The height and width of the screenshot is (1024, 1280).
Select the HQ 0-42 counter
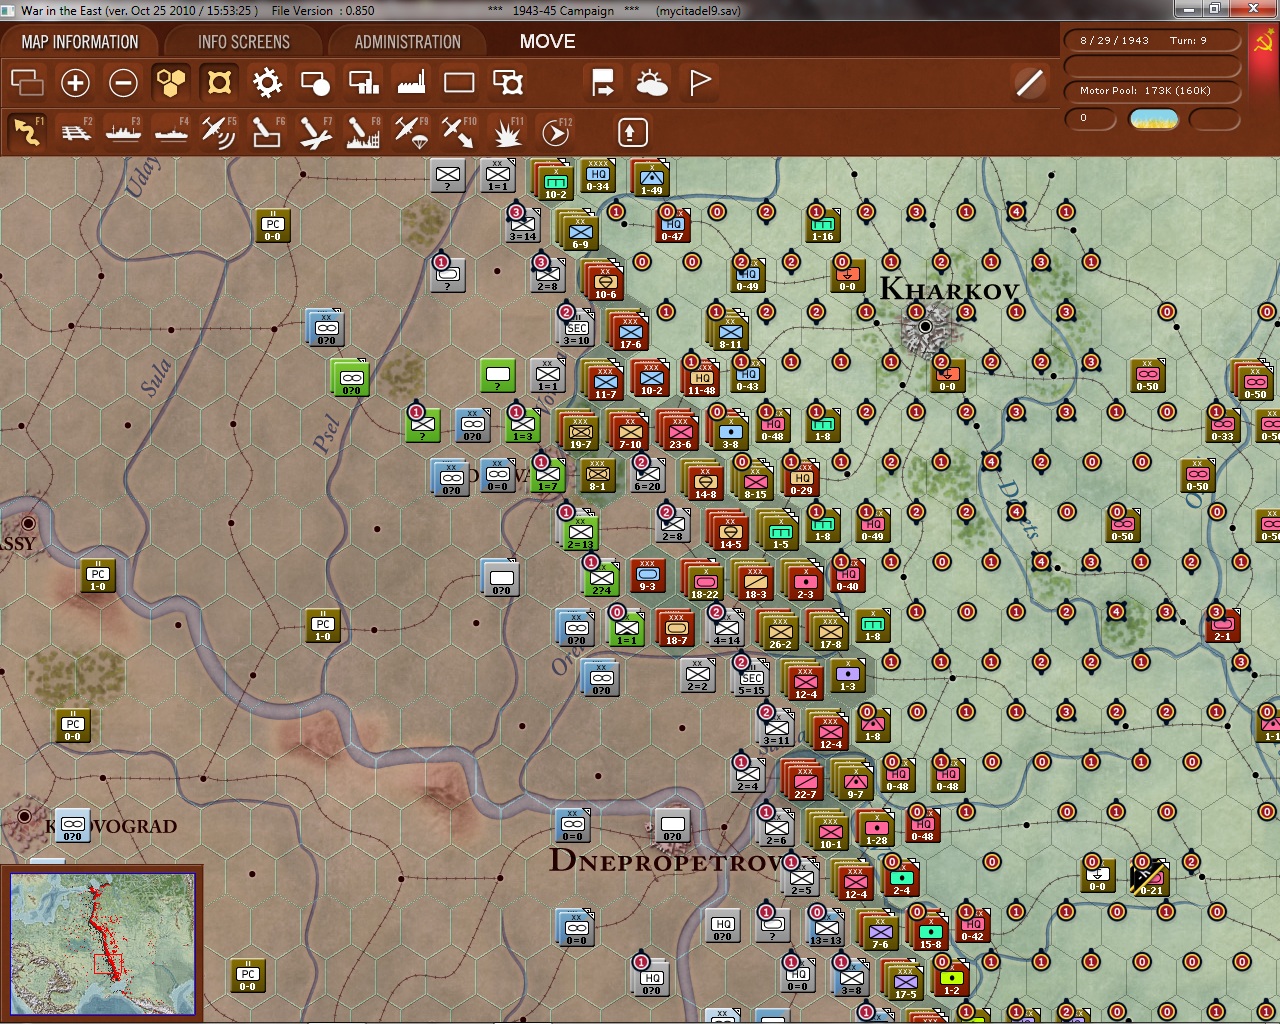[973, 927]
